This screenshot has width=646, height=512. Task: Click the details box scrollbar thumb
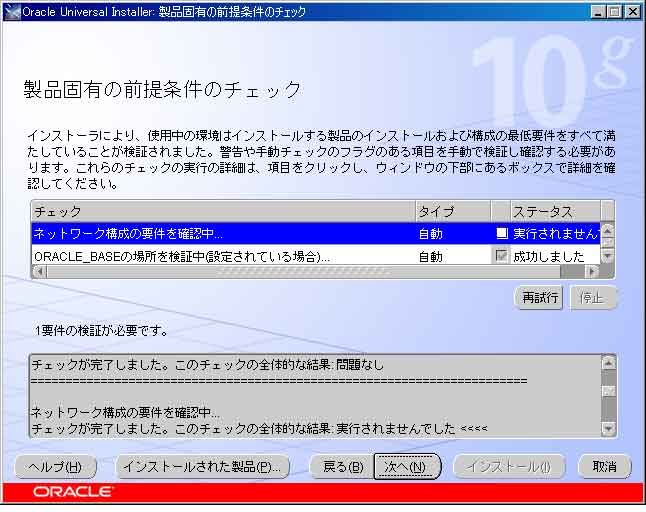point(609,391)
